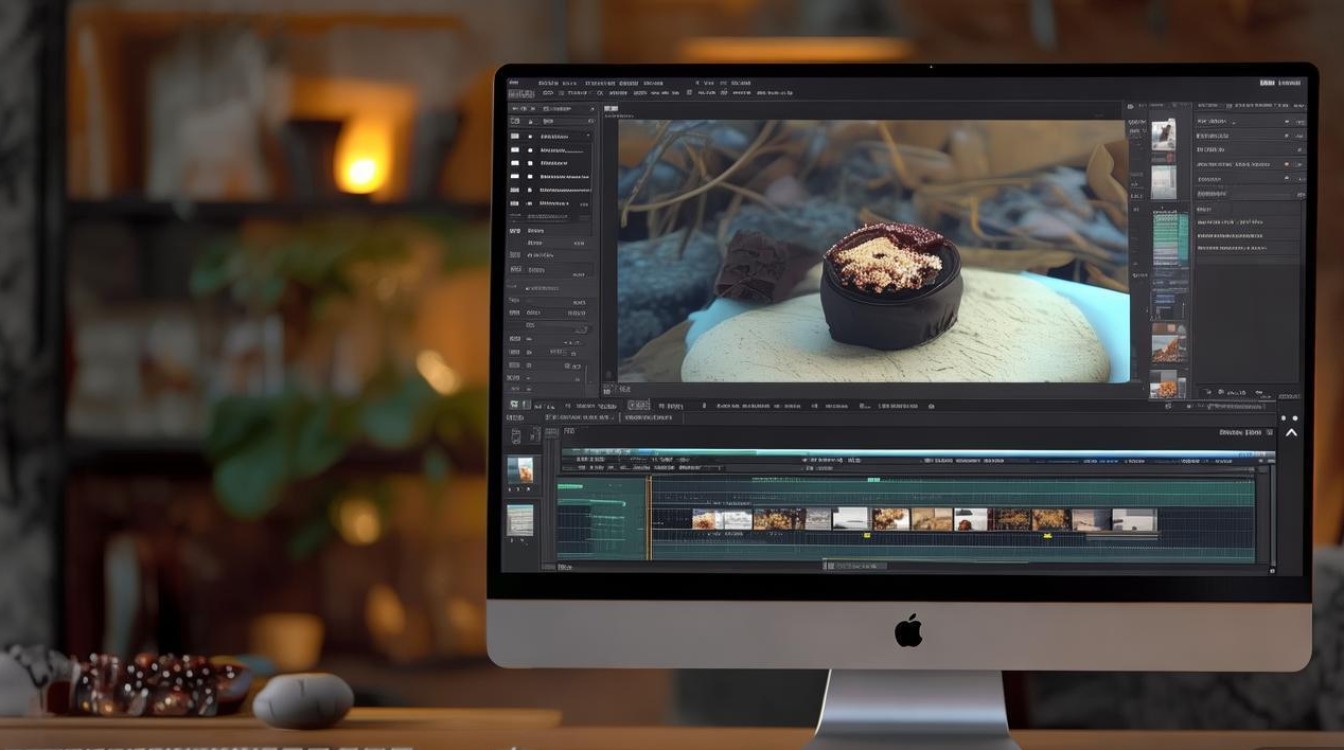The height and width of the screenshot is (750, 1344).
Task: Select the last gray clip in the timeline filmstrip
Action: click(x=1135, y=519)
